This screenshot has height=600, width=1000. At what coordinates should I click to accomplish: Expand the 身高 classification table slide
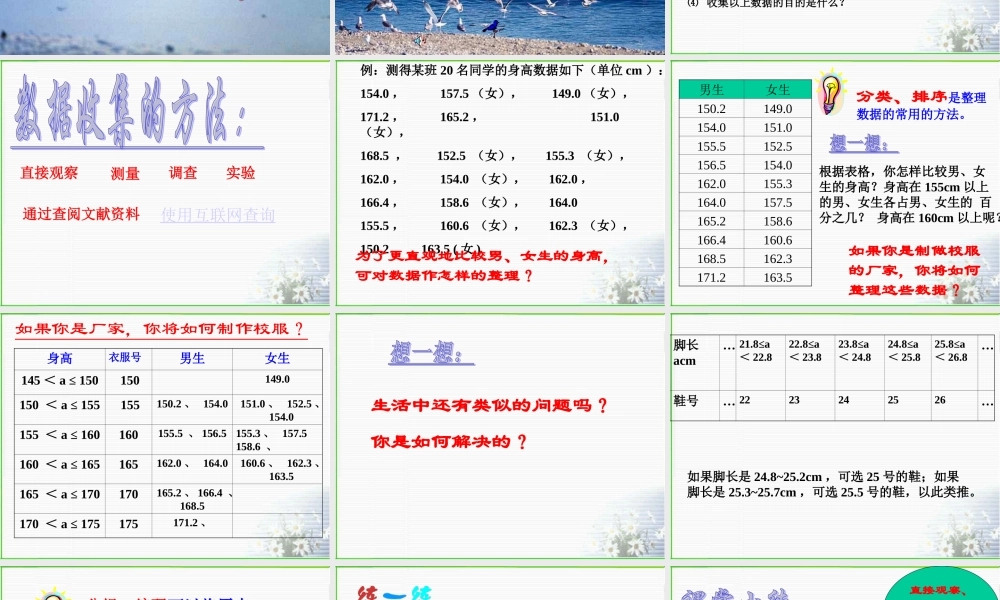(x=165, y=440)
